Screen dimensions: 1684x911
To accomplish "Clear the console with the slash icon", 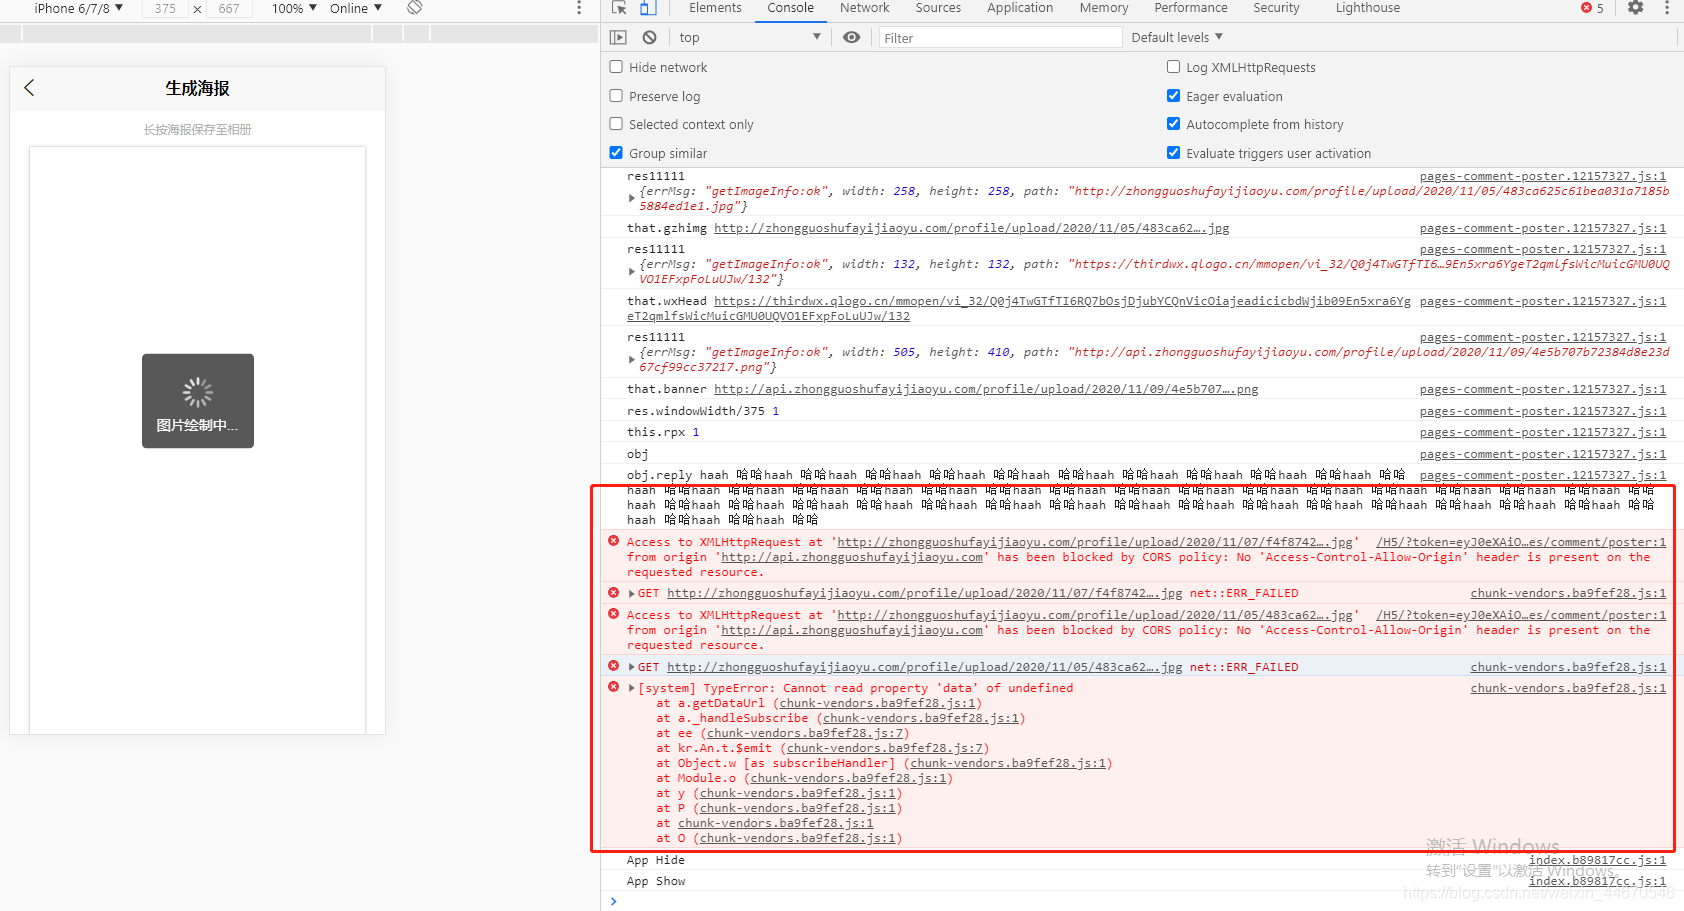I will pos(649,37).
